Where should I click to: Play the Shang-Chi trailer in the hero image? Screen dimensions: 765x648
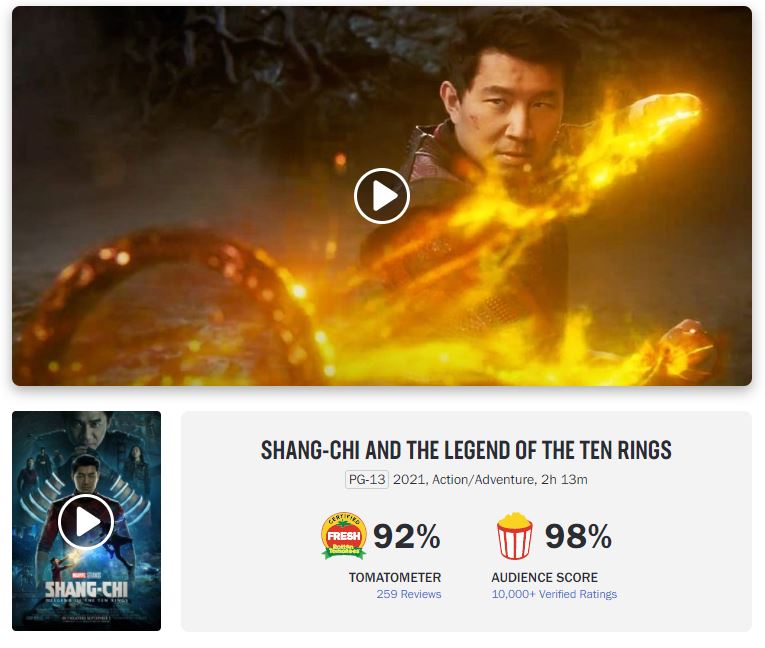click(382, 196)
